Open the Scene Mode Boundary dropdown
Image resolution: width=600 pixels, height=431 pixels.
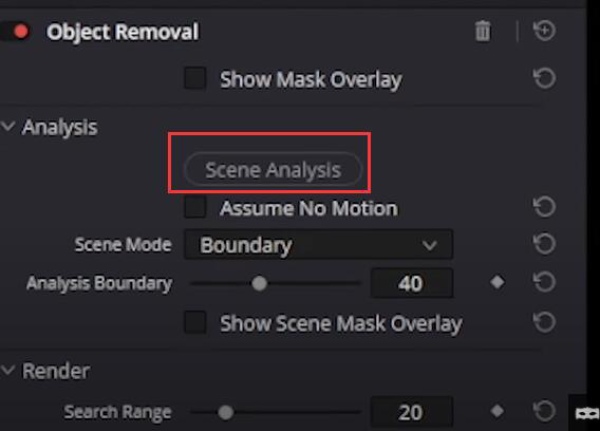(x=319, y=245)
